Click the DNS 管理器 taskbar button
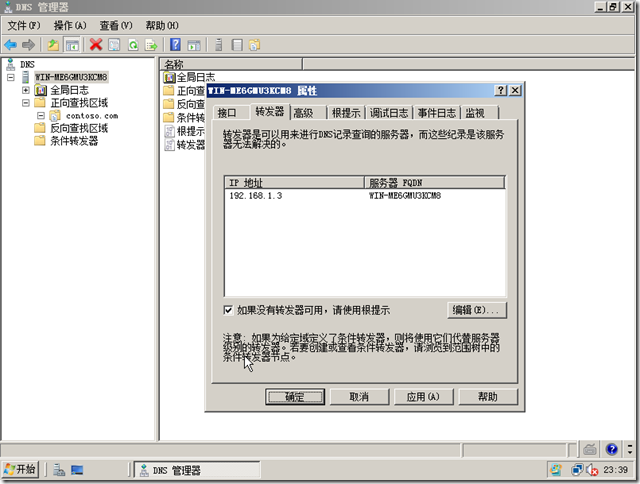640x484 pixels. click(198, 470)
